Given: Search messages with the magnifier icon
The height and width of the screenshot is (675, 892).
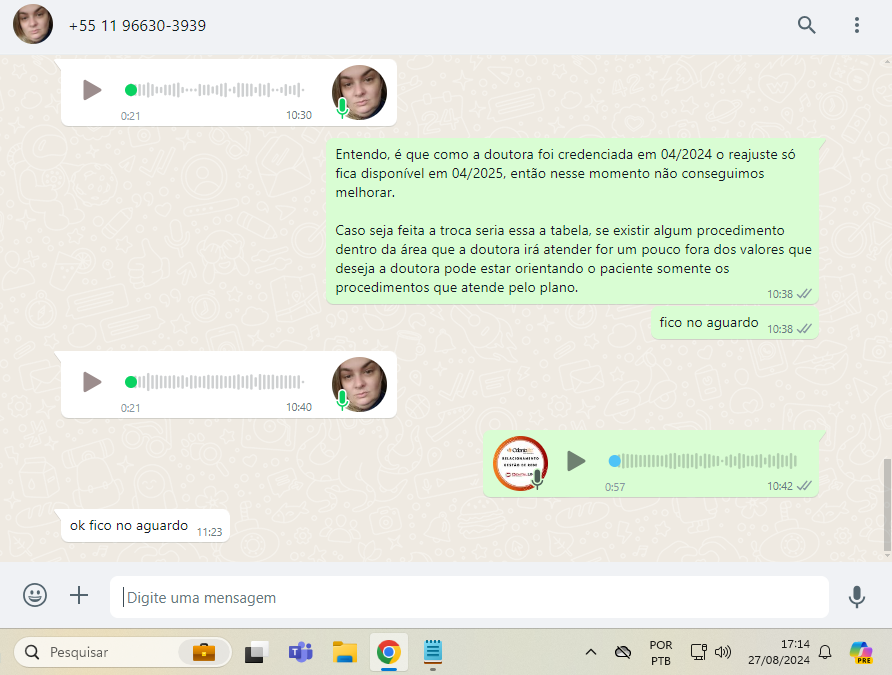Looking at the screenshot, I should [x=806, y=26].
